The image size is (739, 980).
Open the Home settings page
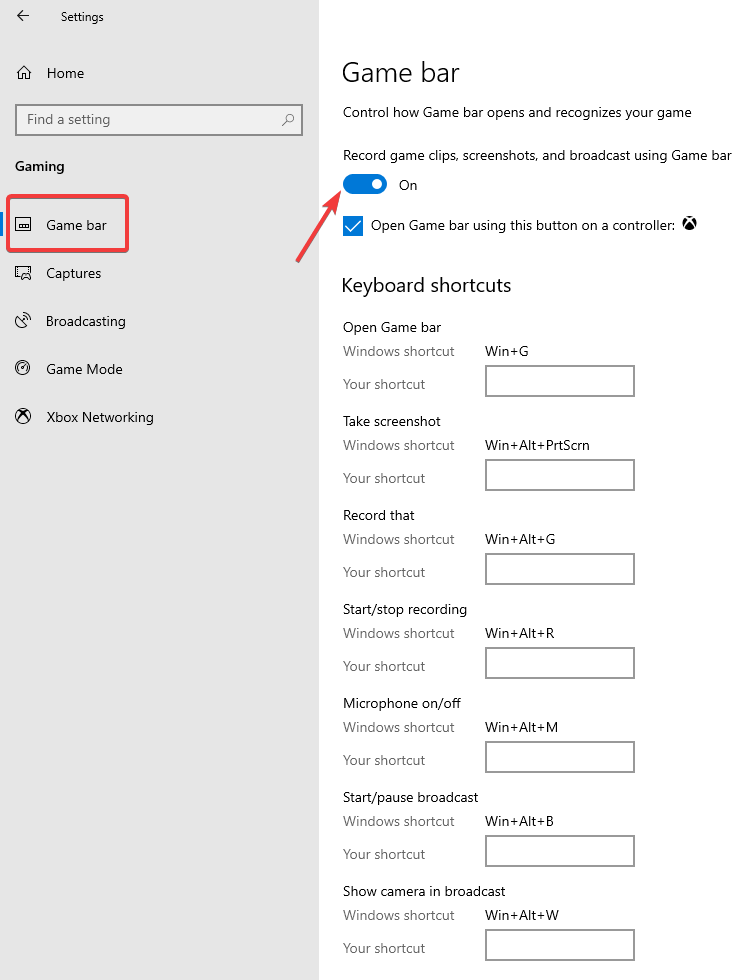pos(65,73)
